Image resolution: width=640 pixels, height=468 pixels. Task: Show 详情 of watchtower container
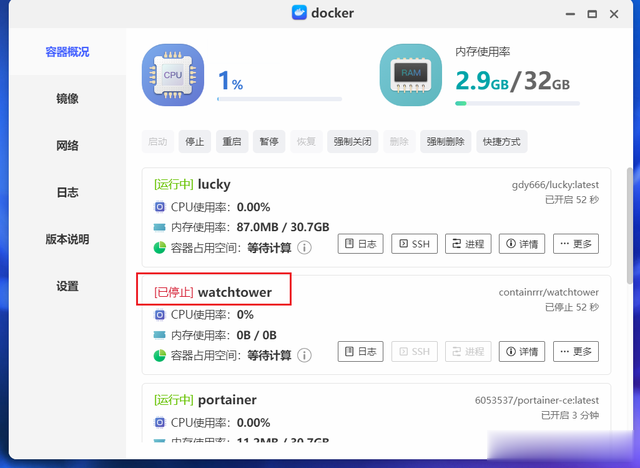tap(522, 351)
